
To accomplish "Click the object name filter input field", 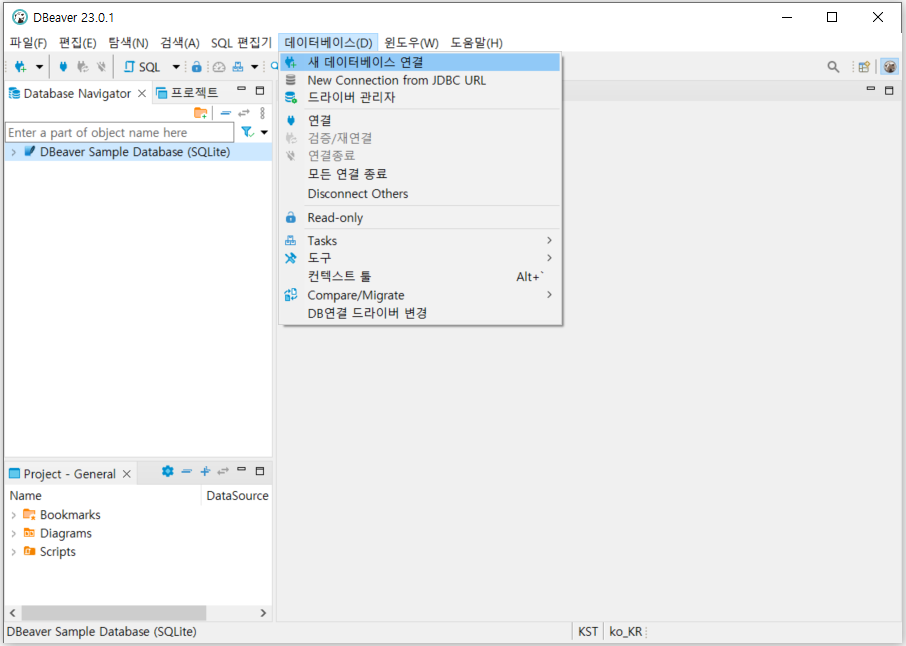I will 120,133.
